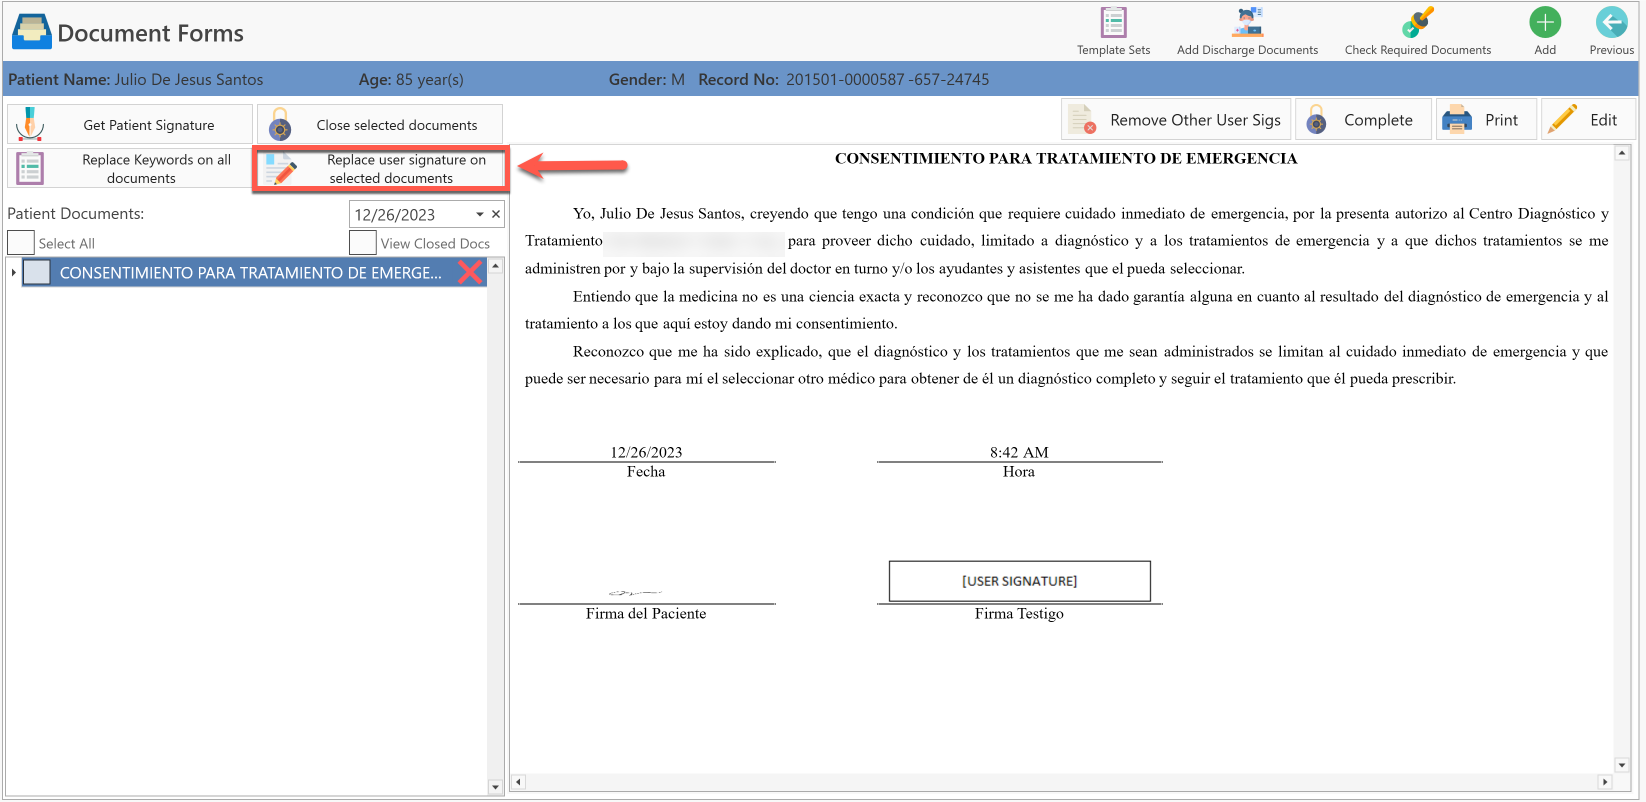Click Replace Keywords on all documents
The height and width of the screenshot is (802, 1646).
tap(130, 168)
